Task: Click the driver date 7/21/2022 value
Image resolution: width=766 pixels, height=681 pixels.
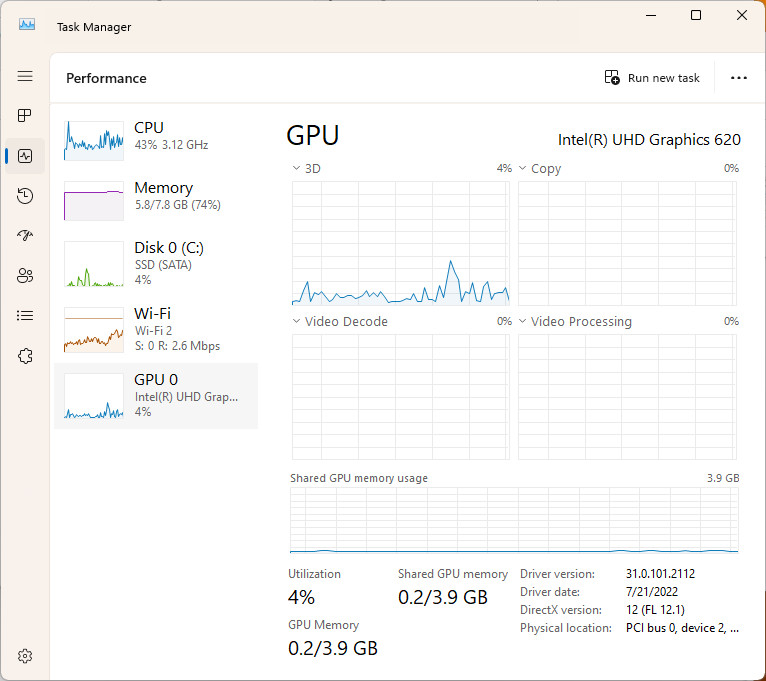Action: [x=652, y=592]
